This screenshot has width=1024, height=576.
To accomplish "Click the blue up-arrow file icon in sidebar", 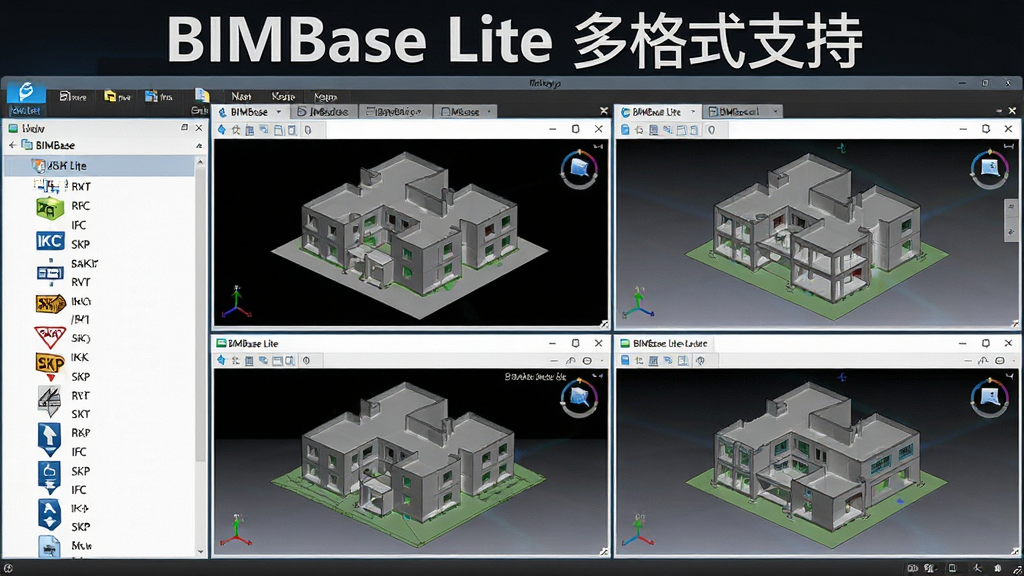I will pos(50,440).
